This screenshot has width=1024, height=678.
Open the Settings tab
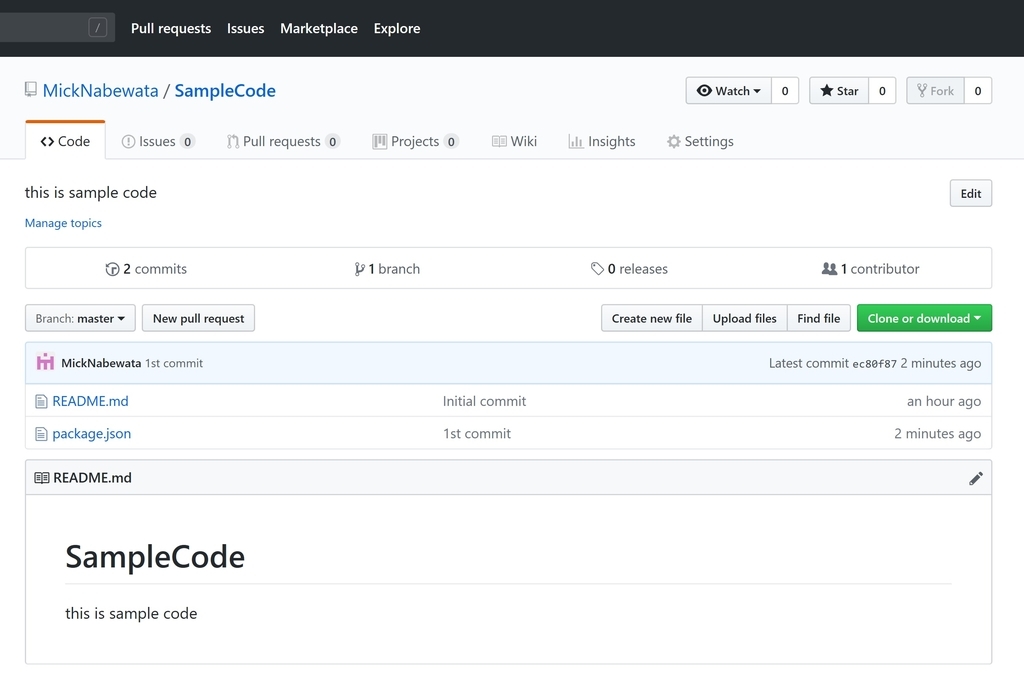[700, 142]
